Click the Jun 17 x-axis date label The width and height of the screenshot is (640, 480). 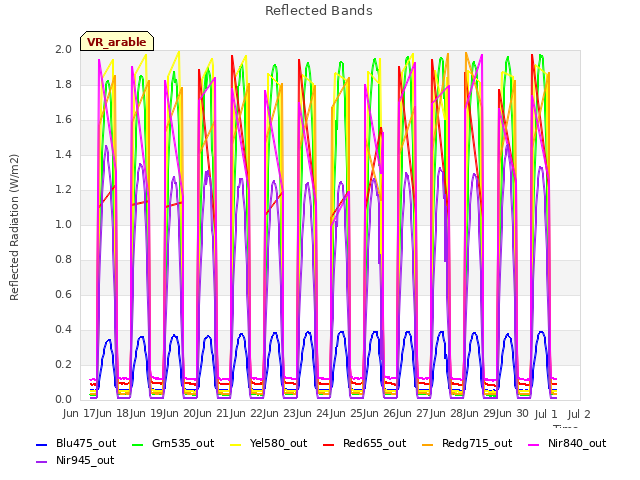click(78, 413)
